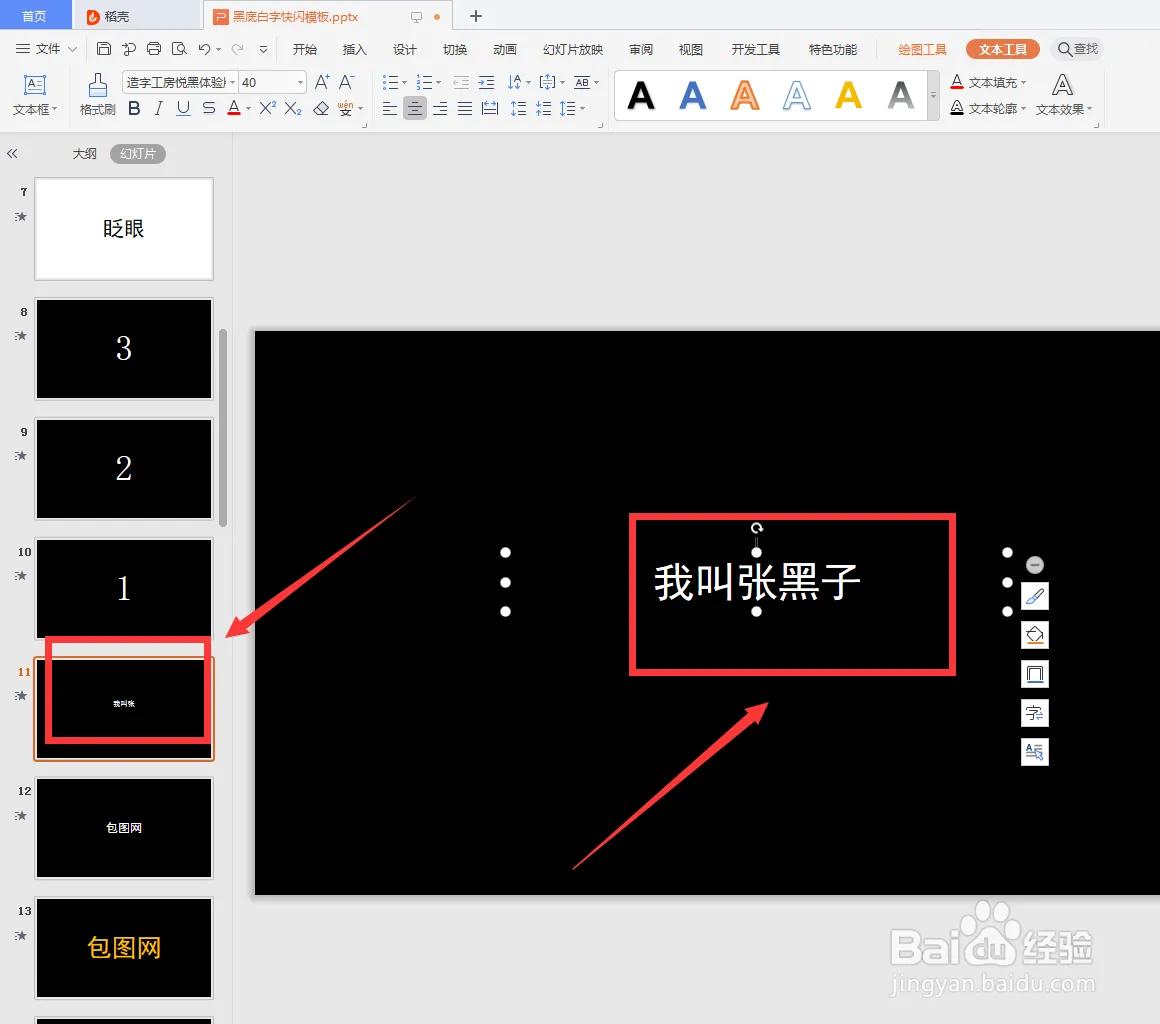Screen dimensions: 1160x1024
Task: Open the 视图 View tab
Action: pos(690,50)
